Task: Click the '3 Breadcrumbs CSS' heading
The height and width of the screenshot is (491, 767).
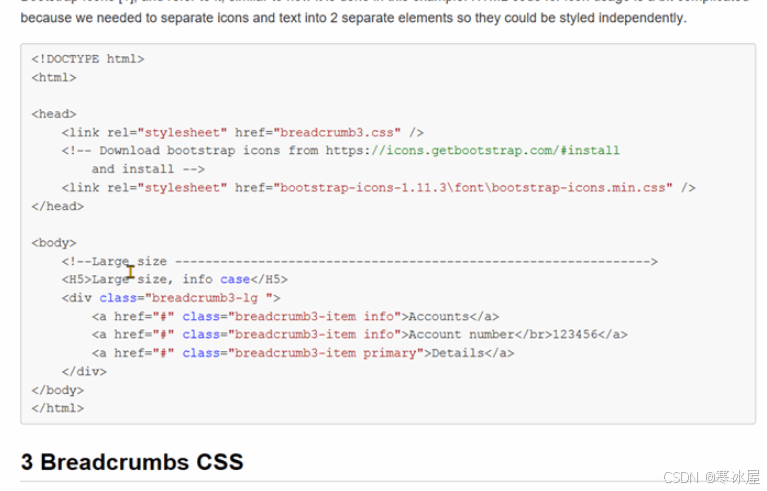Action: coord(132,462)
